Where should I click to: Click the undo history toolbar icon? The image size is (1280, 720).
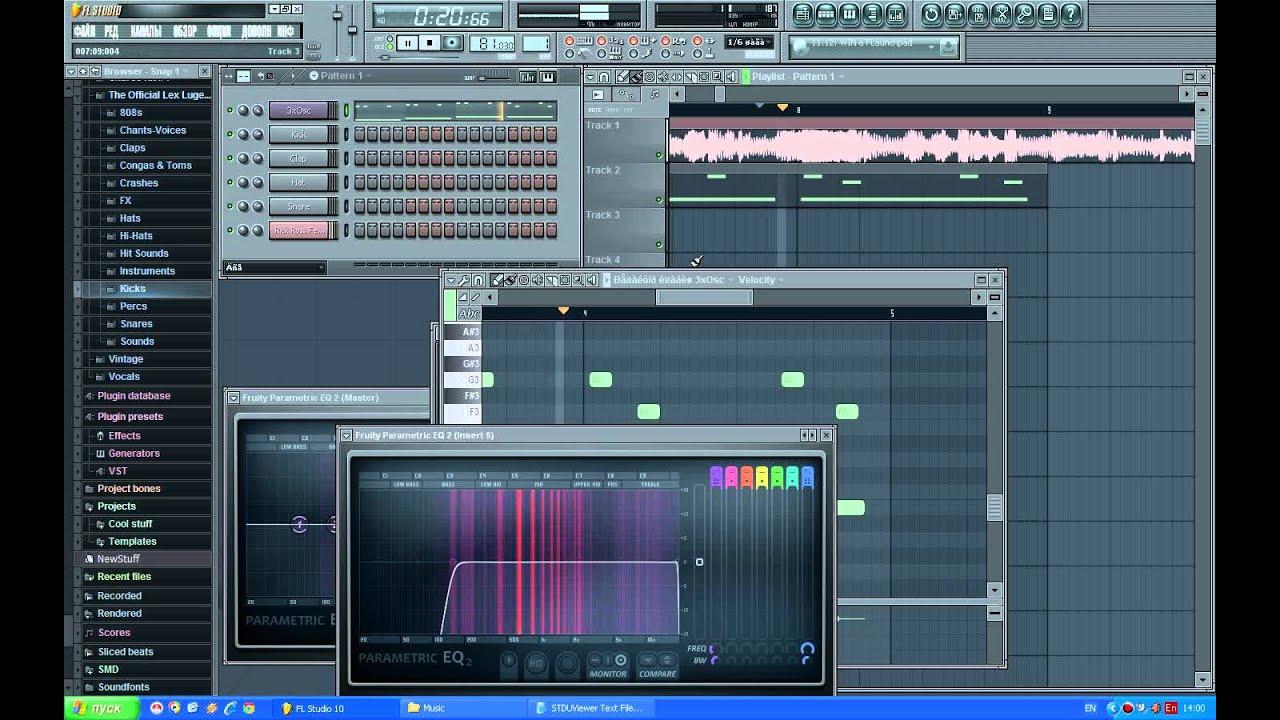[932, 14]
